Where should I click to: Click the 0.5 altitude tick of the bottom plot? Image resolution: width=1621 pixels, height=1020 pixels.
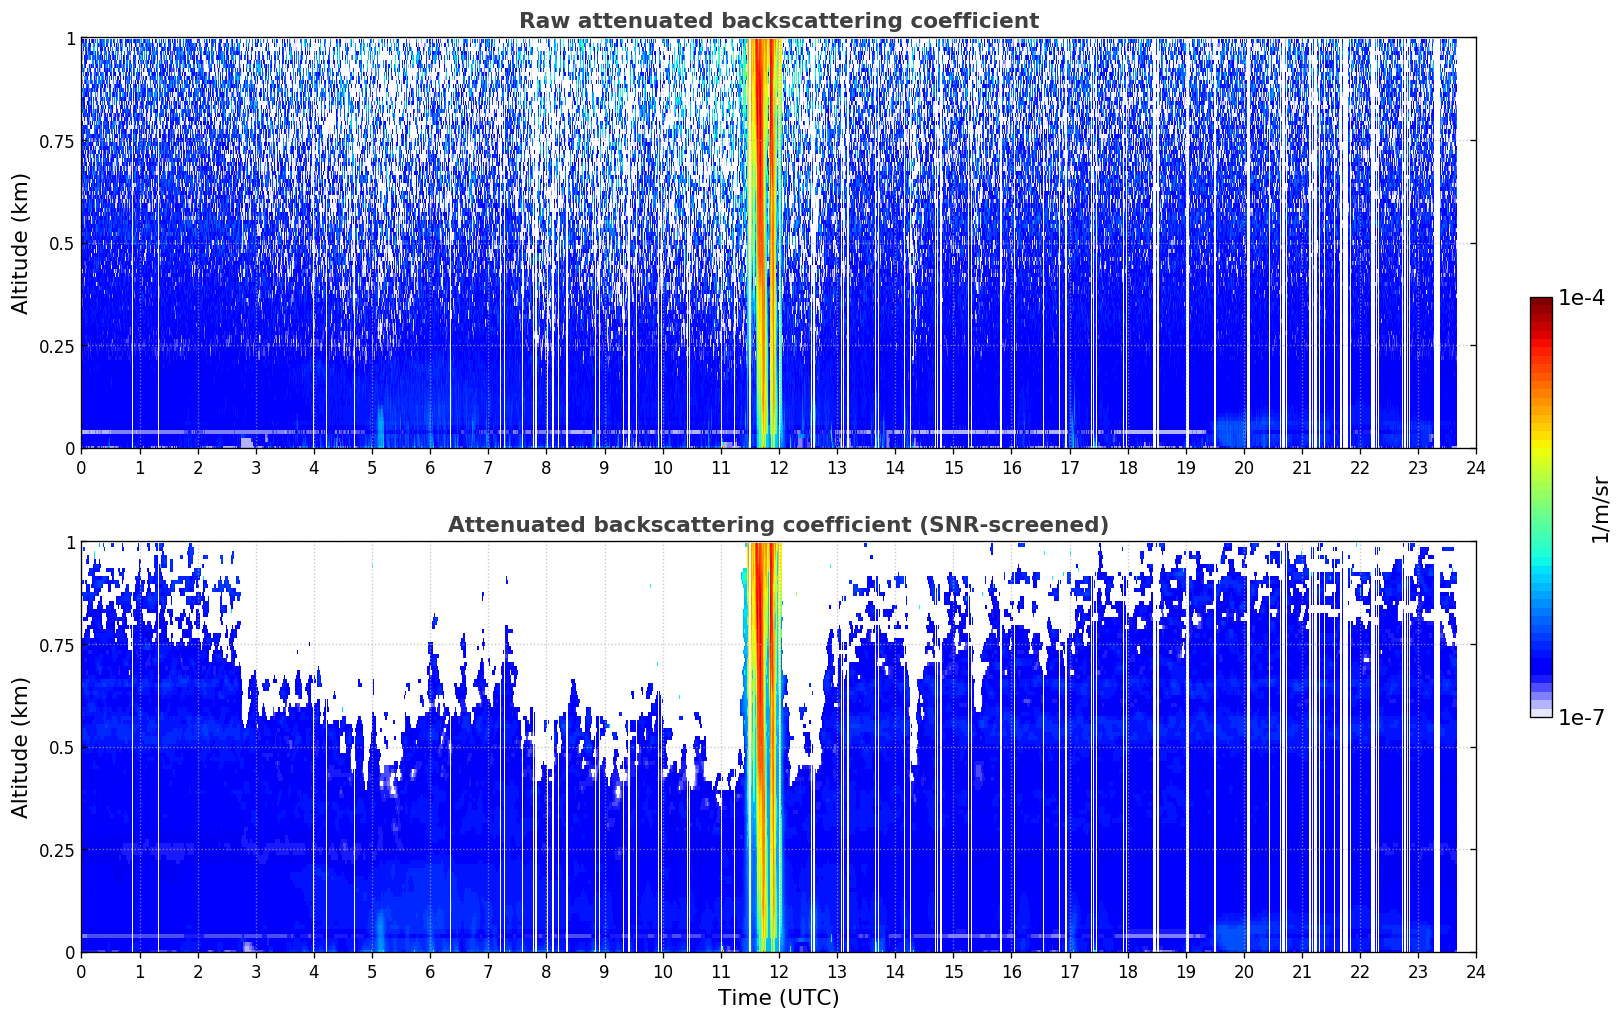(x=62, y=748)
